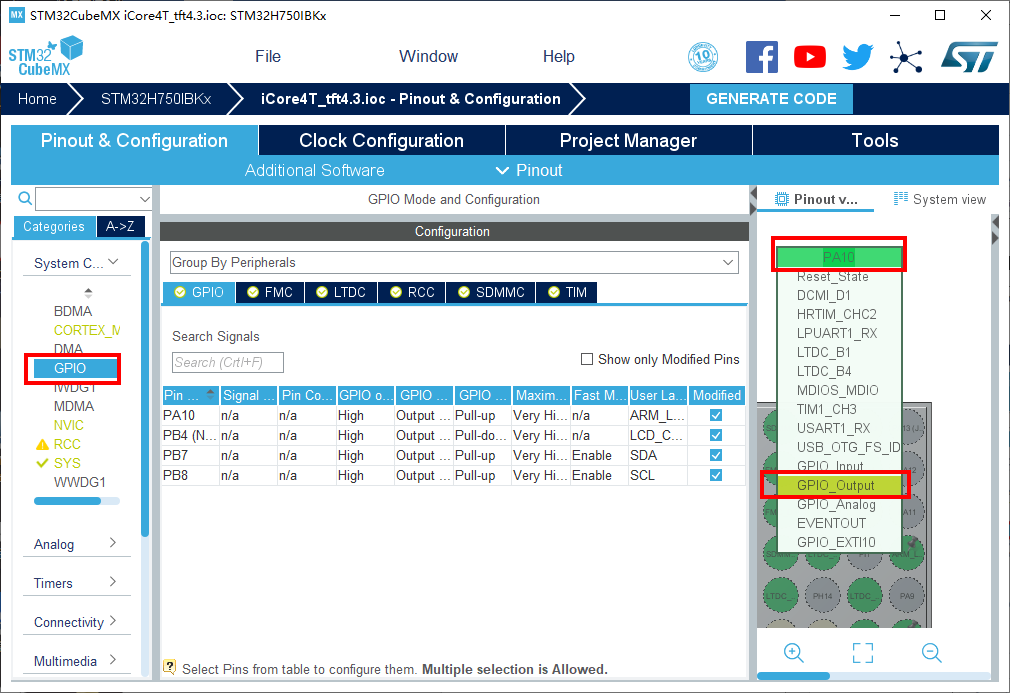This screenshot has width=1010, height=693.
Task: Expand the Connectivity category
Action: (76, 622)
